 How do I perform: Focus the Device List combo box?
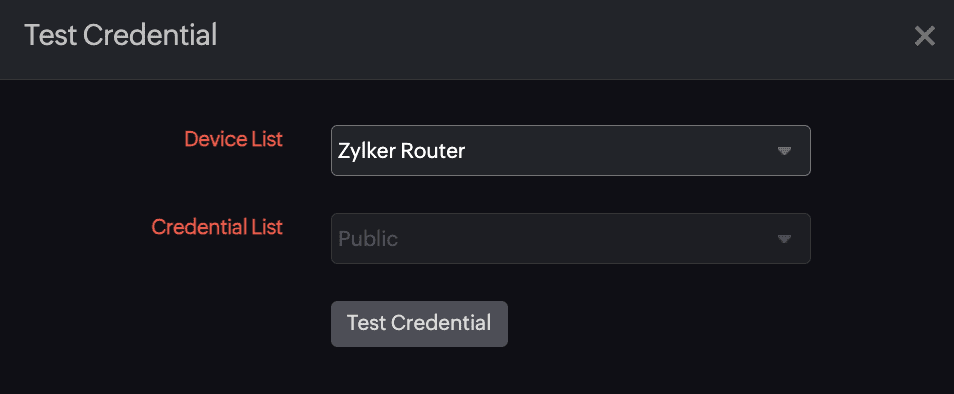570,151
